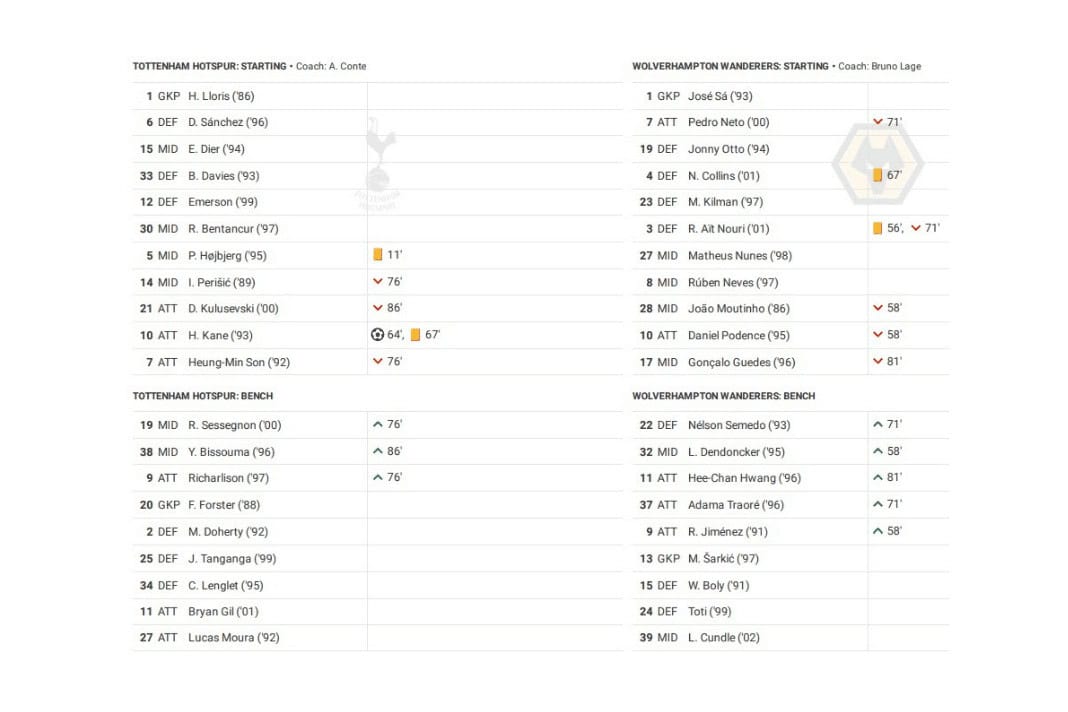Click the green sub-on arrow for Hee-Chan Hwang

tap(877, 478)
